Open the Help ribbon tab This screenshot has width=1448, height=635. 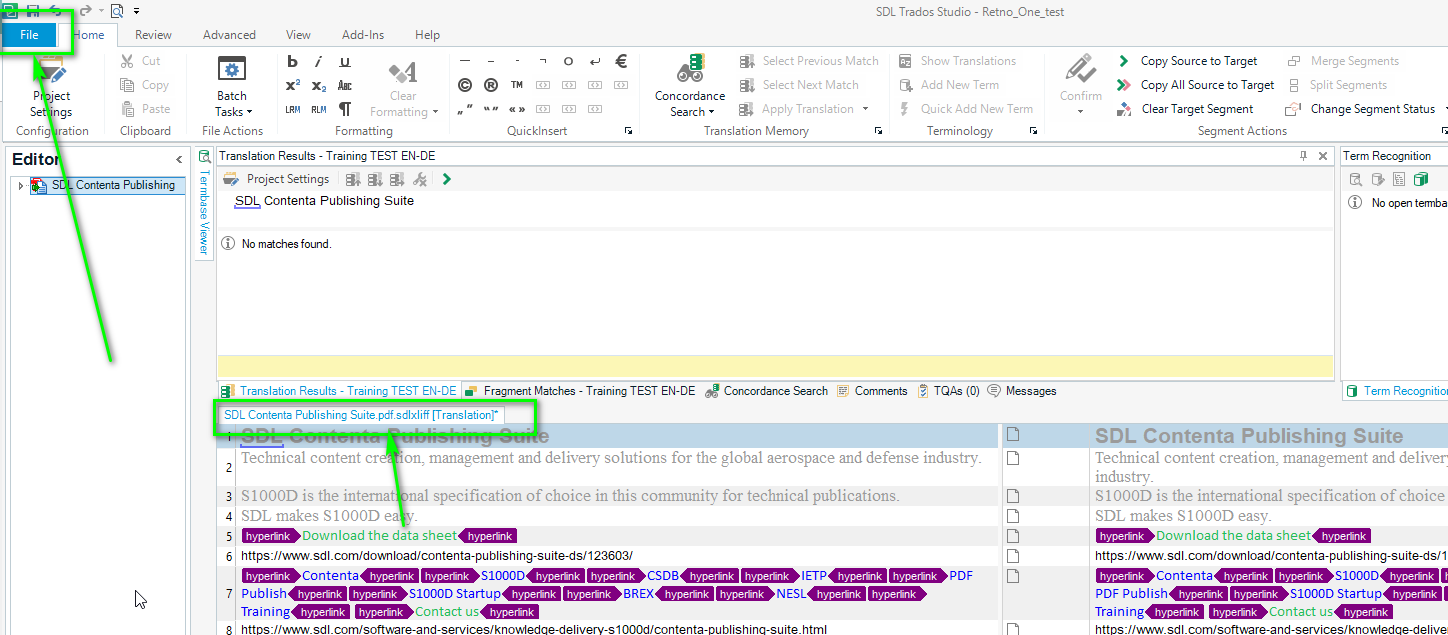point(427,35)
